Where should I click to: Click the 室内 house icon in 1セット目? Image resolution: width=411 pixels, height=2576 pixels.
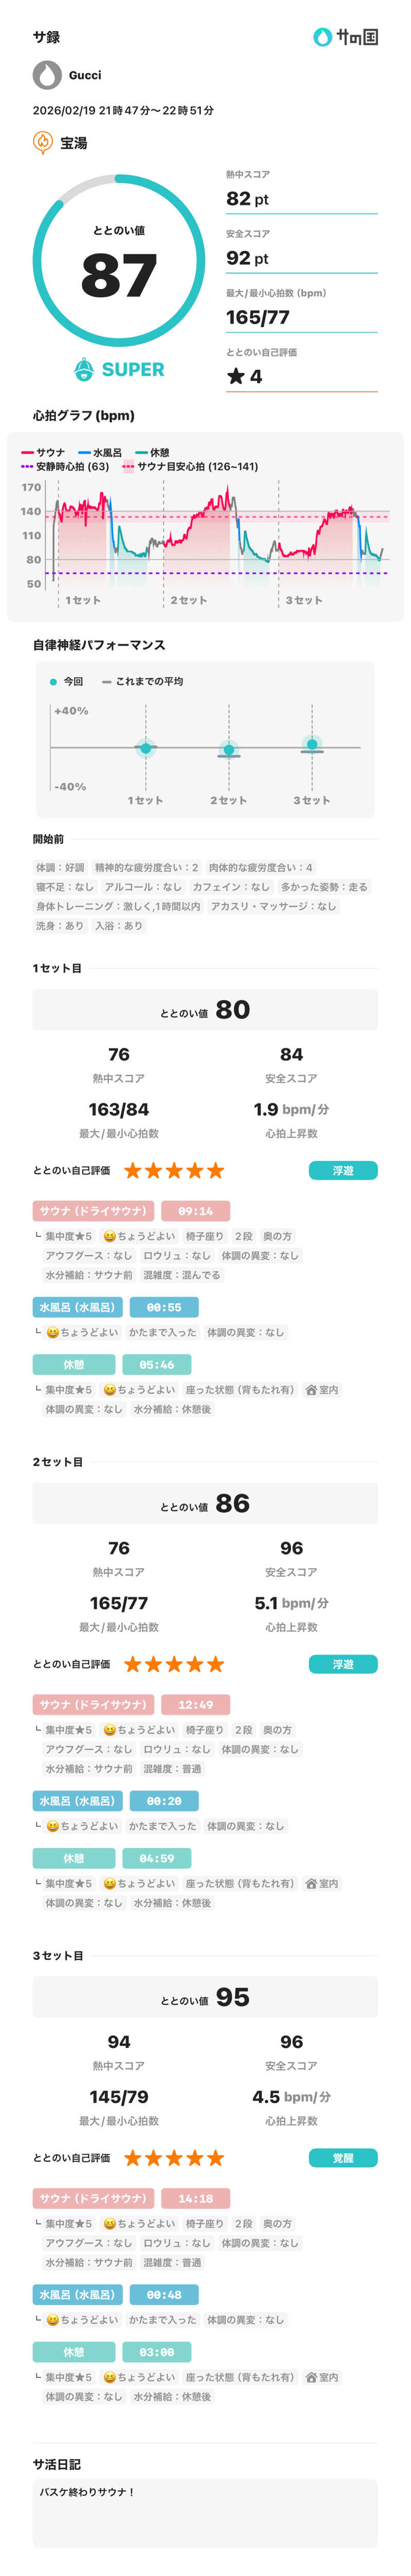[311, 1390]
